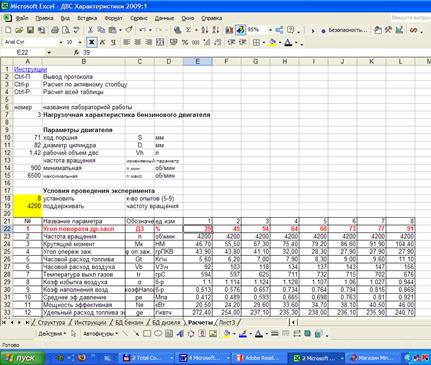Expand the Font Color dropdown arrow in formatting toolbar

296,42
